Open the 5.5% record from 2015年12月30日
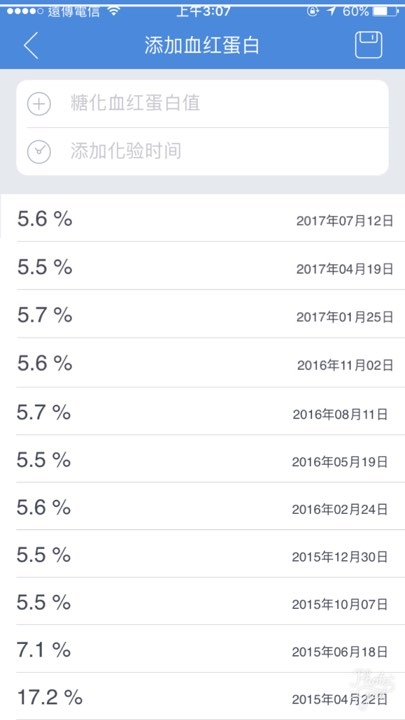This screenshot has width=405, height=720. click(202, 554)
